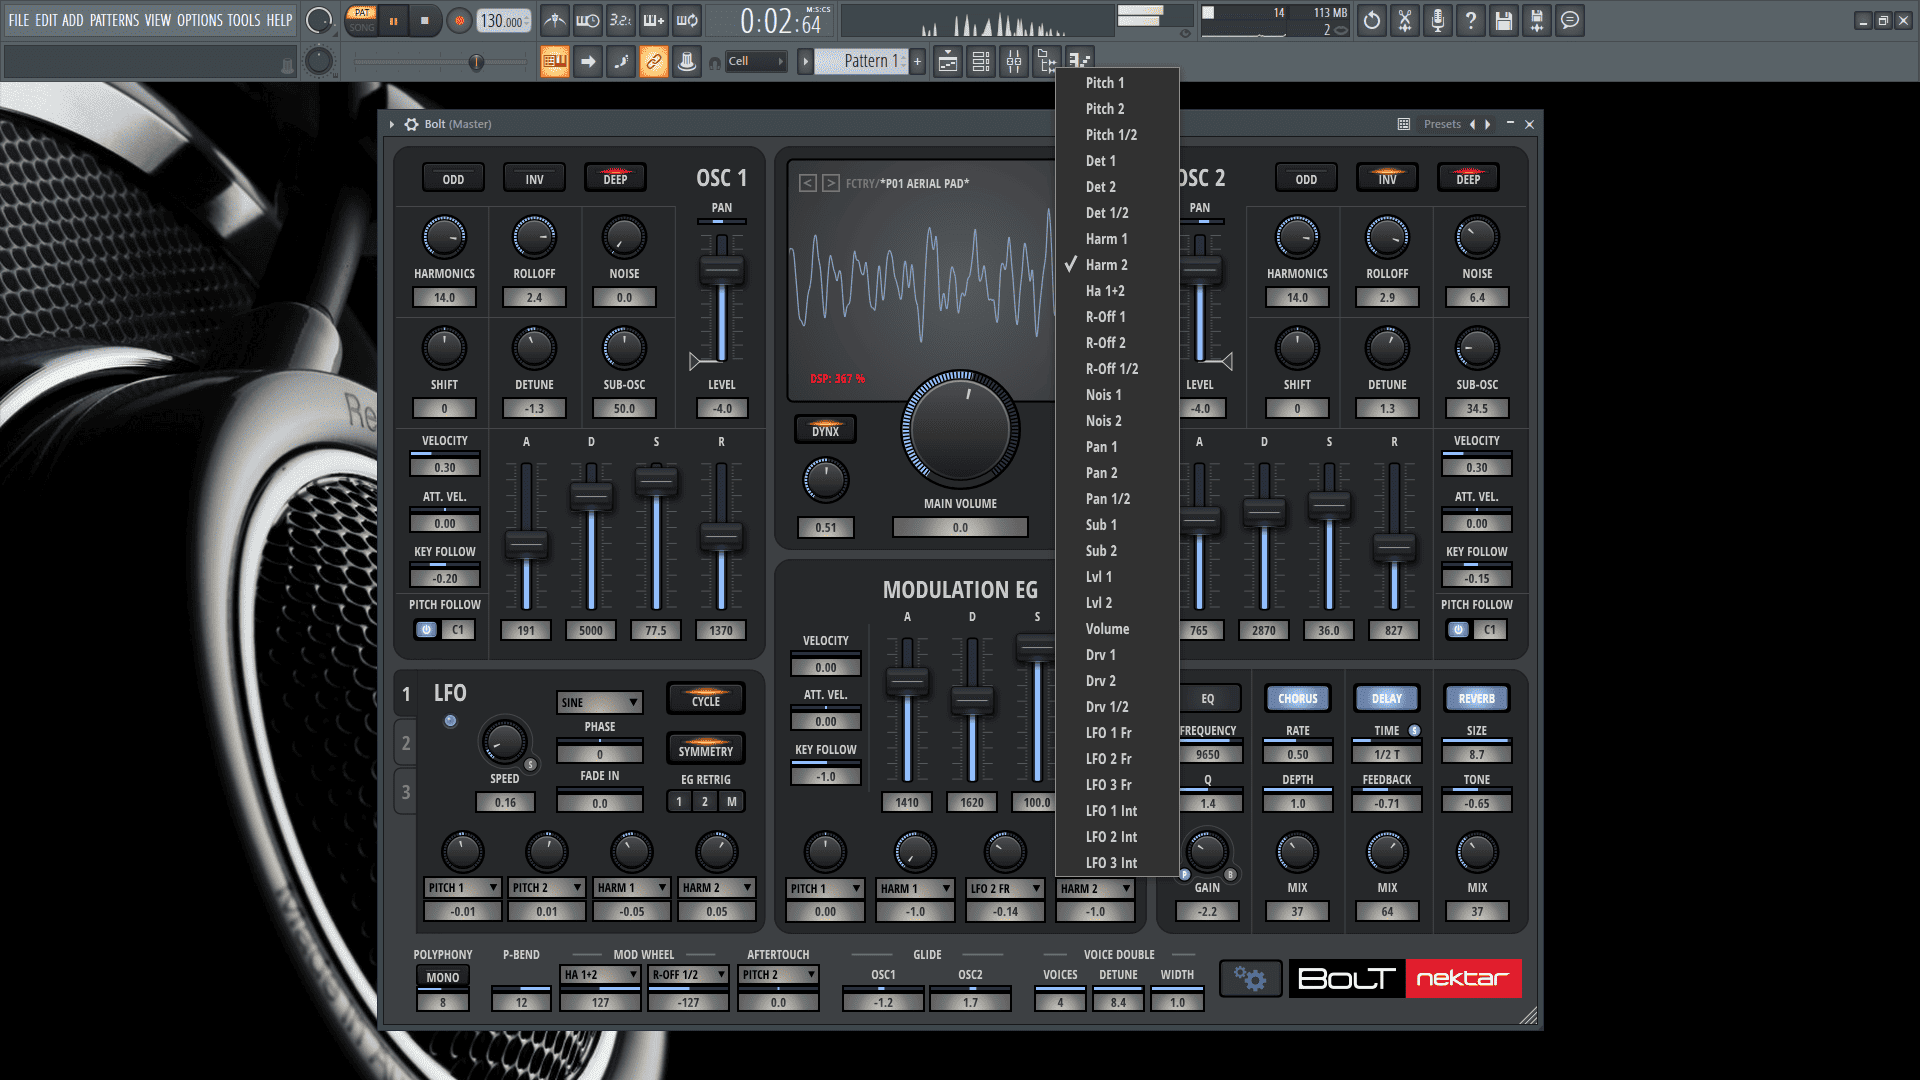The image size is (1920, 1080).
Task: Click next patch arrow in waveform display
Action: pyautogui.click(x=831, y=183)
